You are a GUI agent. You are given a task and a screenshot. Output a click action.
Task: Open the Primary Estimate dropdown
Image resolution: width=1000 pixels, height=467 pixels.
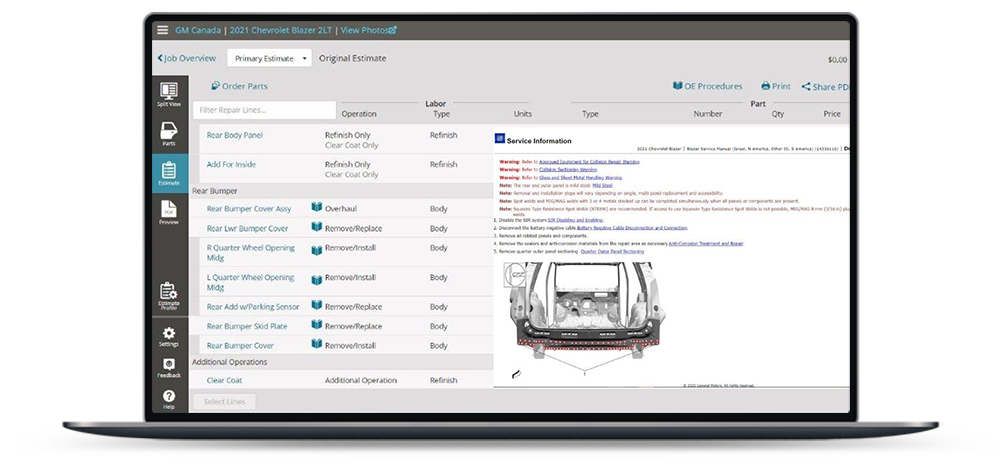pos(270,58)
